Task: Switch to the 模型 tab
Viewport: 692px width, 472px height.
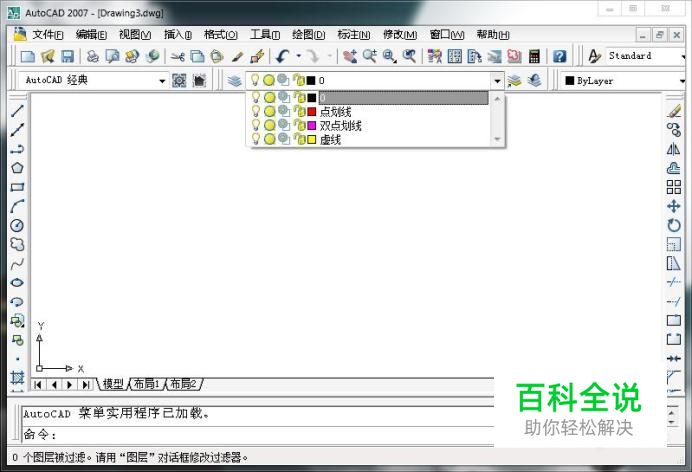Action: coord(113,384)
